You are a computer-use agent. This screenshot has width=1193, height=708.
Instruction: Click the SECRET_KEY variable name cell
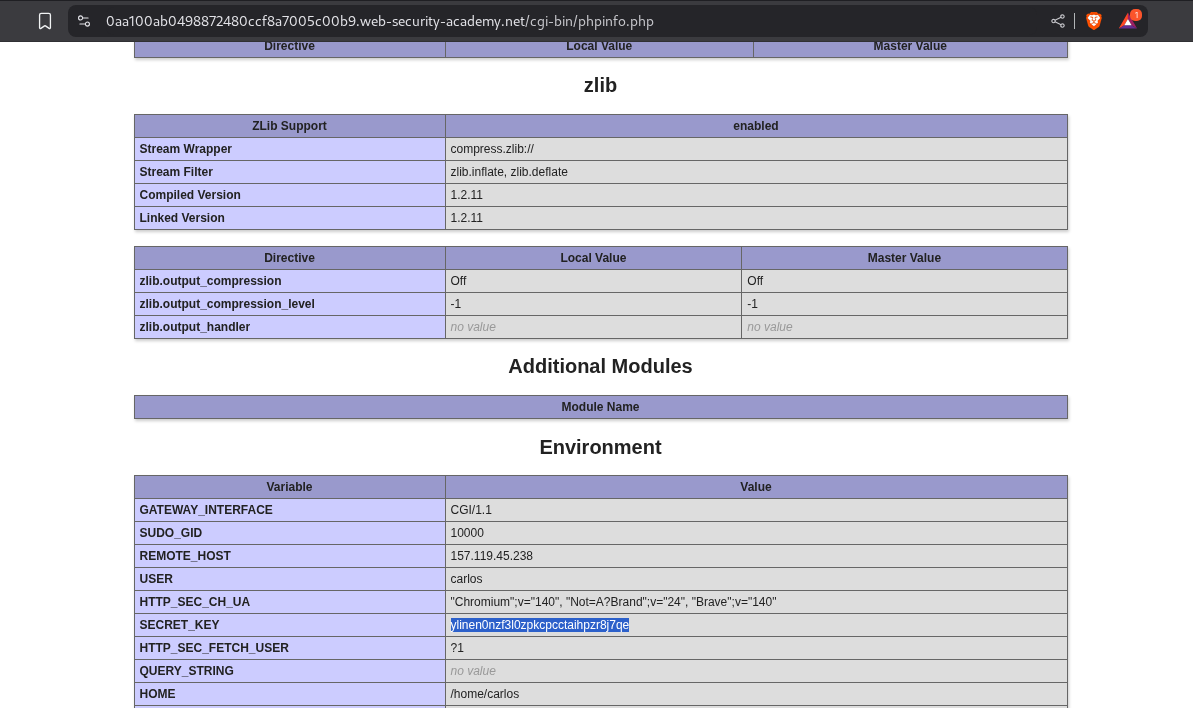click(180, 625)
